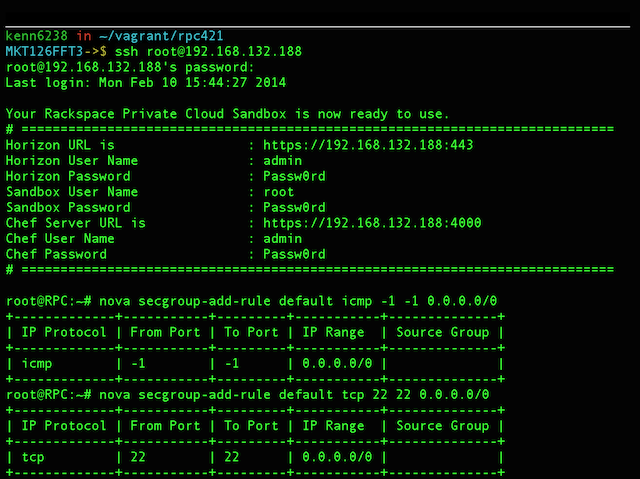Select the Sandbox Password value Passw0rd
This screenshot has height=479, width=640.
pos(294,208)
